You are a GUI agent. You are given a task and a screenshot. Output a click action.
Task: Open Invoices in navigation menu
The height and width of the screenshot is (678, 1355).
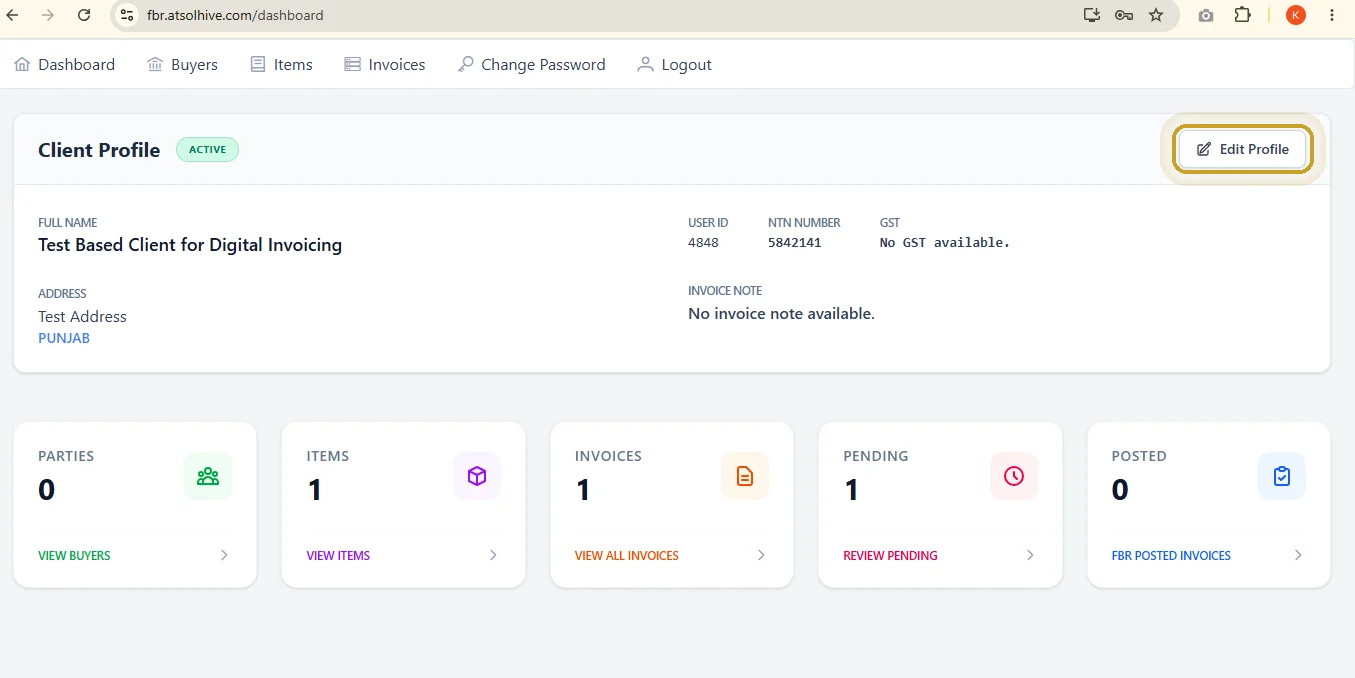(x=385, y=64)
